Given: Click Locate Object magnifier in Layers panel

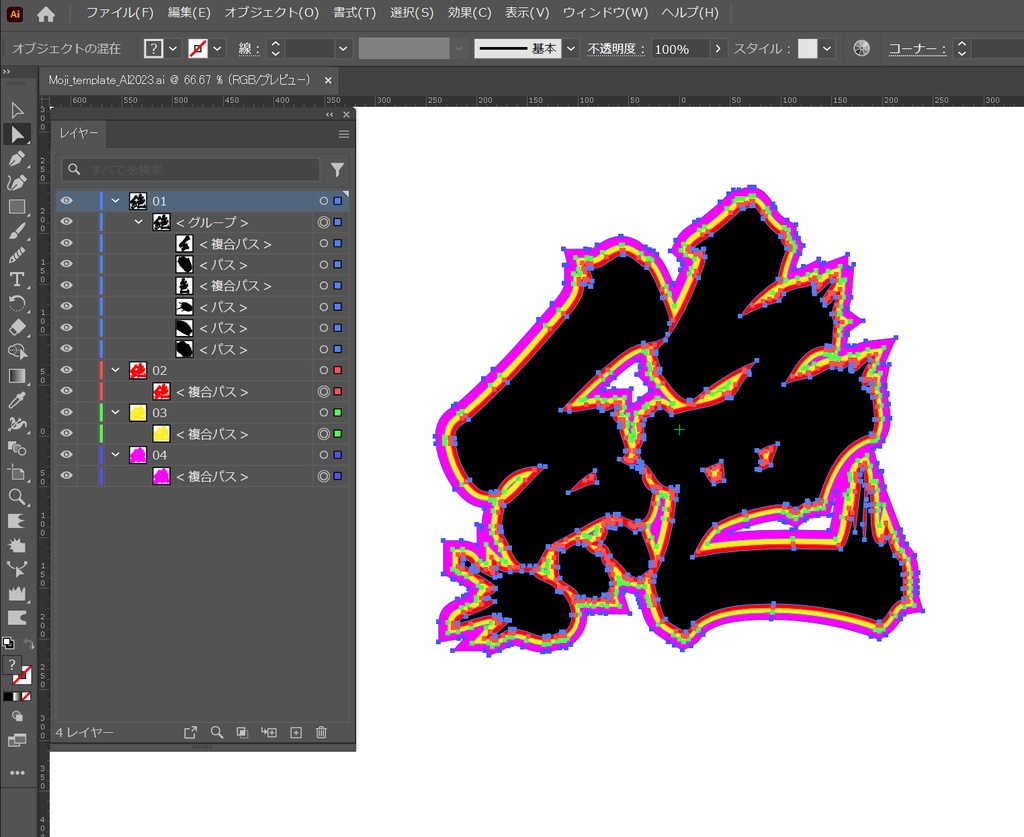Looking at the screenshot, I should (217, 733).
